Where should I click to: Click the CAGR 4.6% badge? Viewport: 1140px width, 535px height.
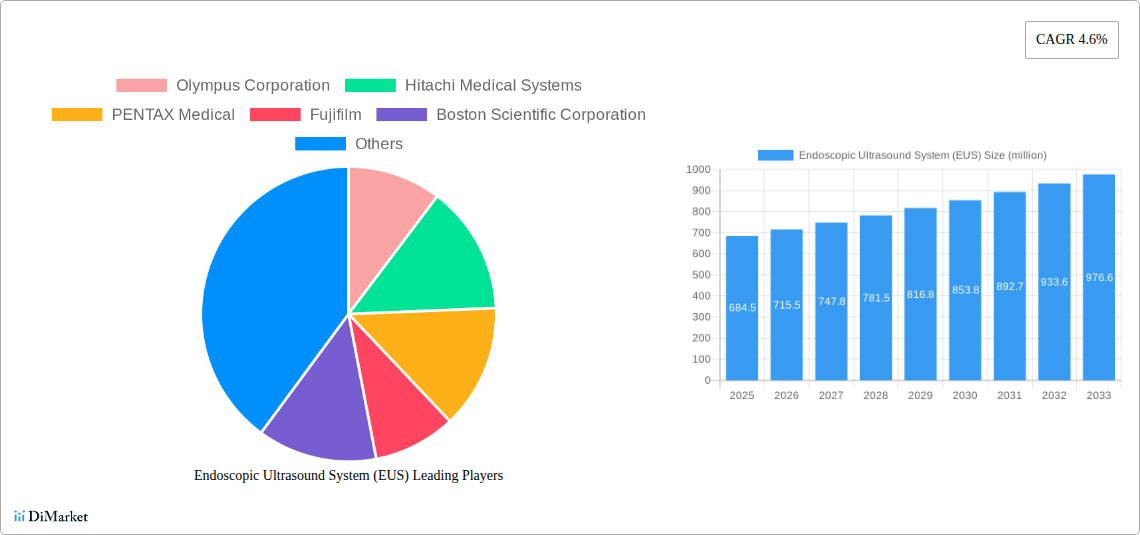[1071, 40]
